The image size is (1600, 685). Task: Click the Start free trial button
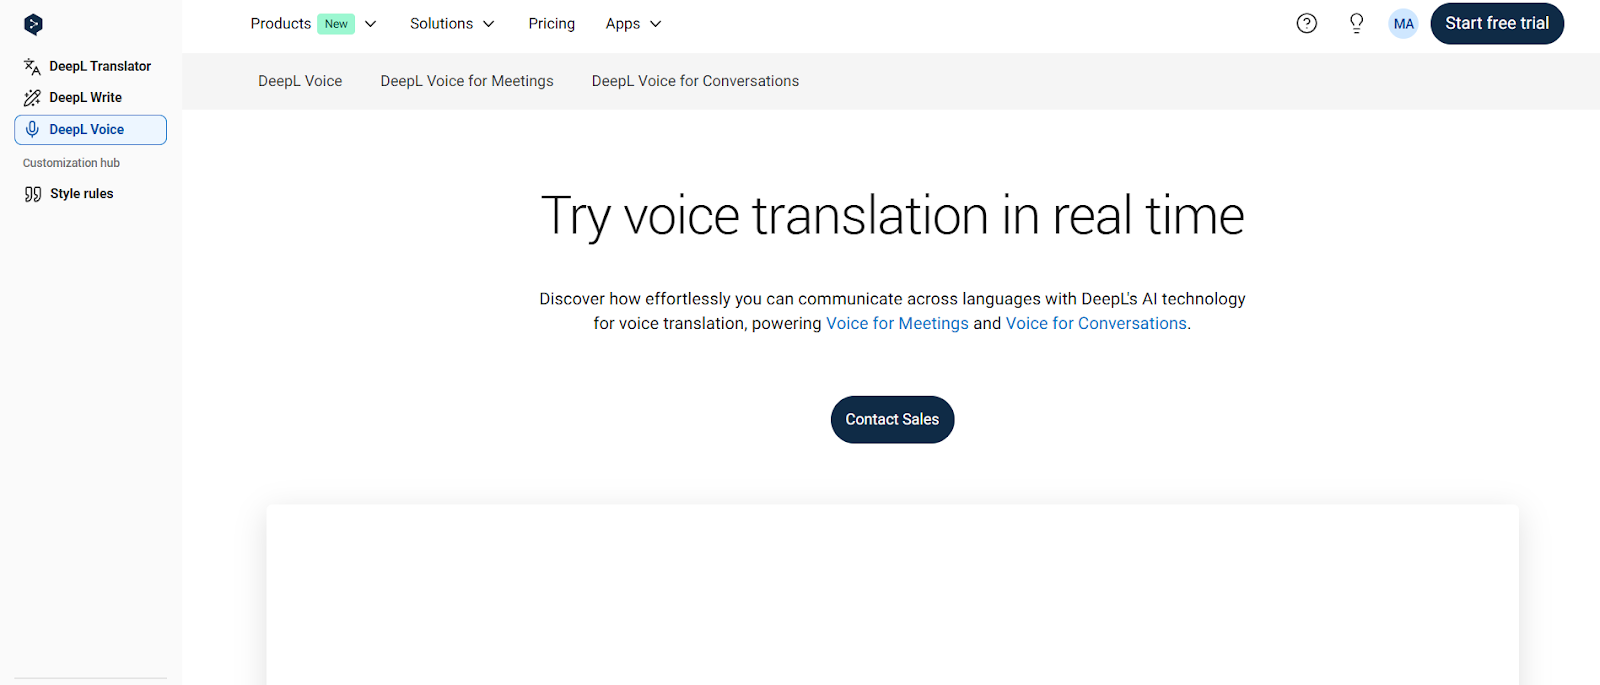click(1497, 24)
